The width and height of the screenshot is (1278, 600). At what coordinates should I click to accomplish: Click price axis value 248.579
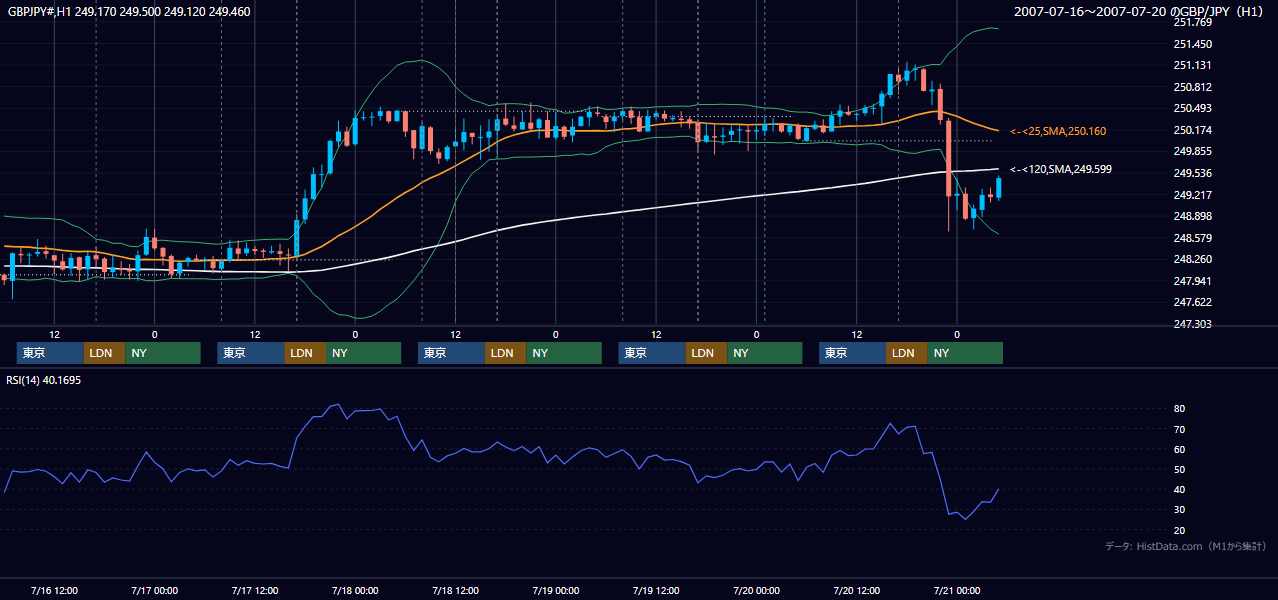click(1192, 238)
